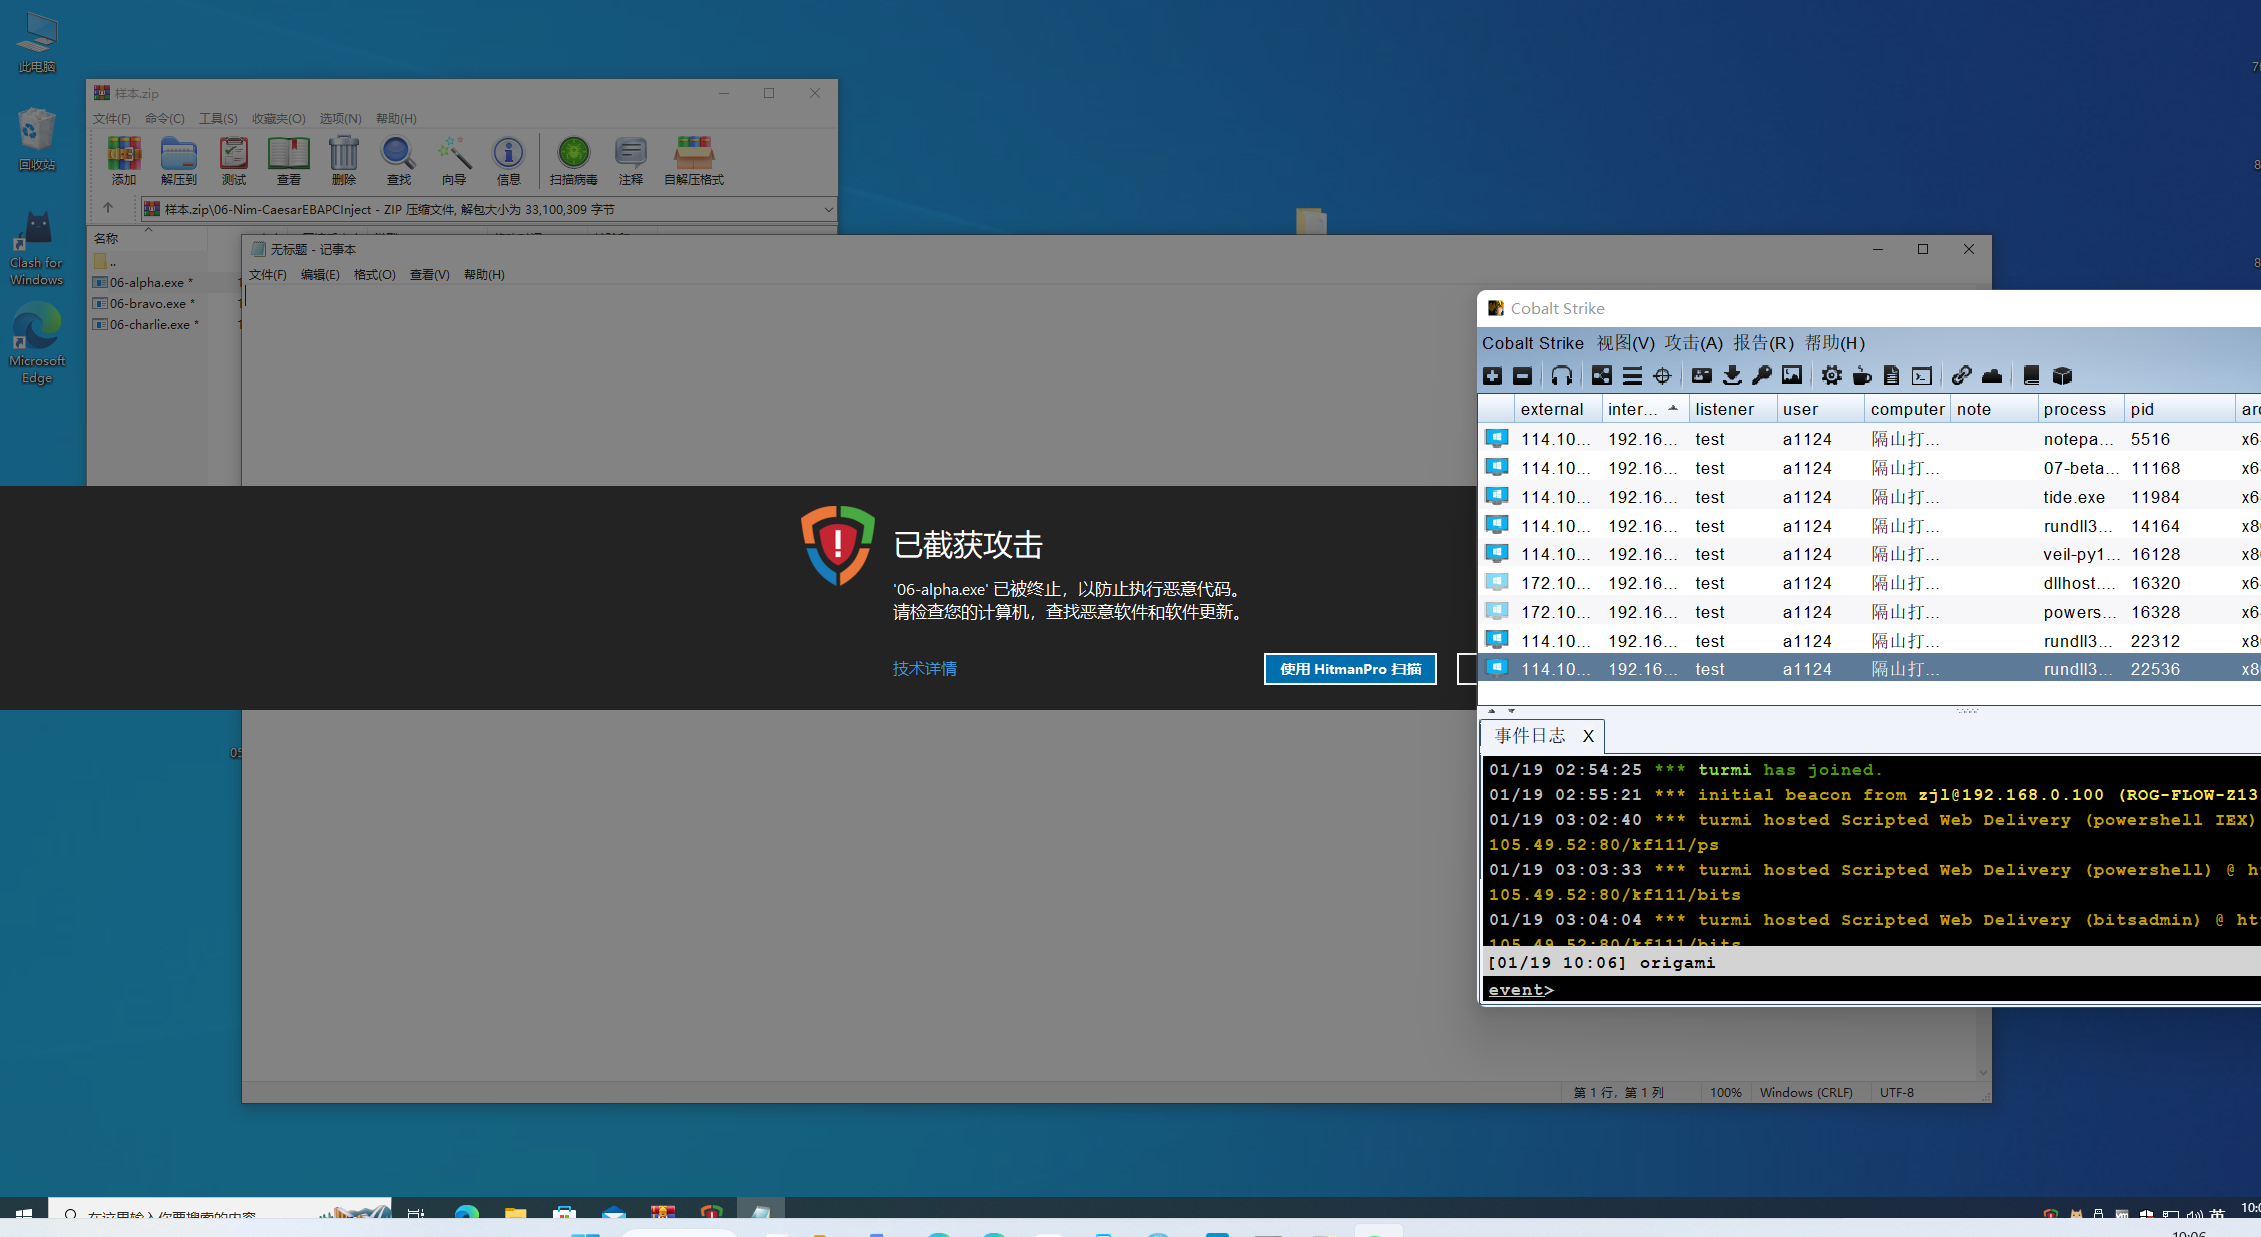
Task: Generate Windows executable with gear icon
Action: tap(1831, 376)
